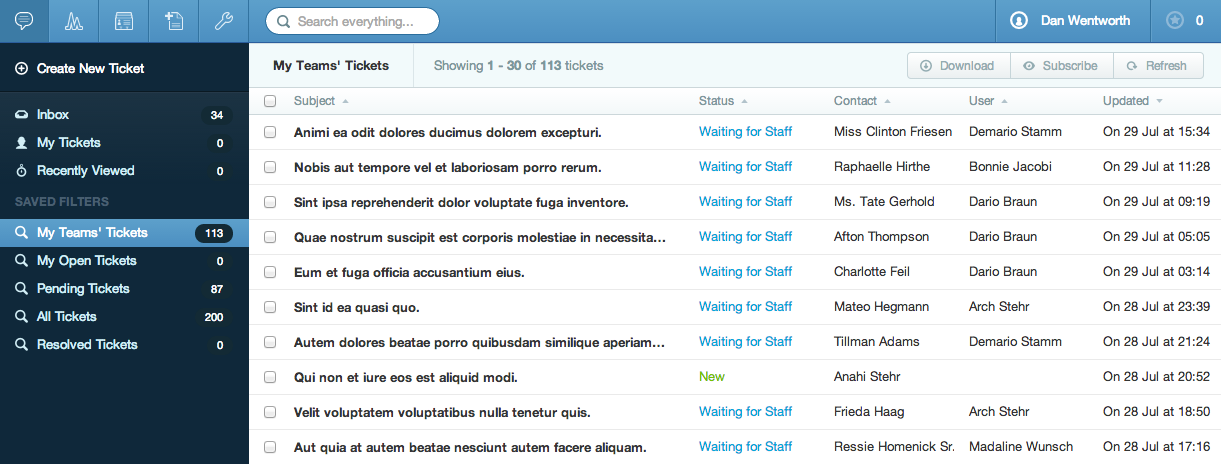Click magnifier icon beside Pending Tickets
1221x464 pixels.
21,289
